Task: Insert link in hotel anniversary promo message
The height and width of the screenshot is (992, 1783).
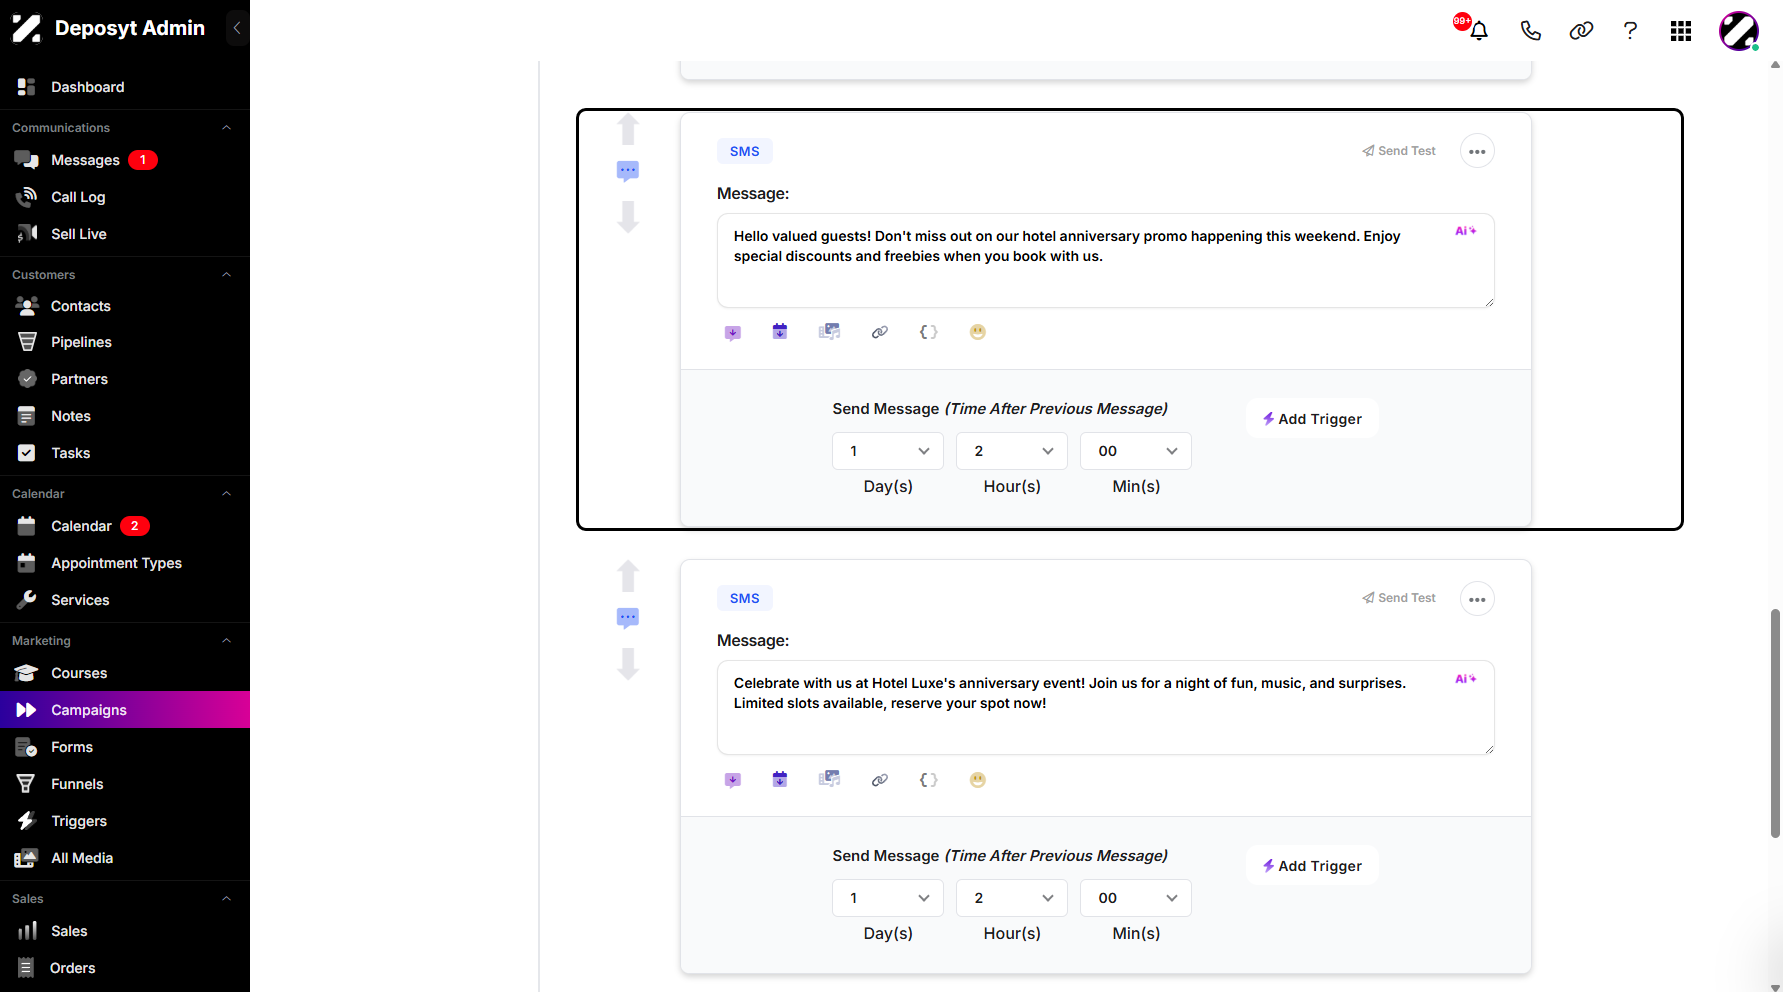Action: [x=880, y=332]
